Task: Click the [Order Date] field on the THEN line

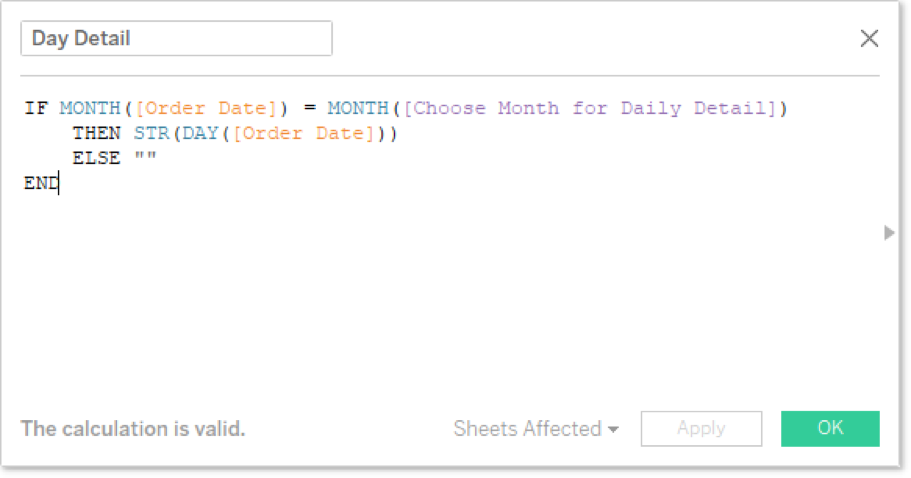Action: [x=303, y=134]
